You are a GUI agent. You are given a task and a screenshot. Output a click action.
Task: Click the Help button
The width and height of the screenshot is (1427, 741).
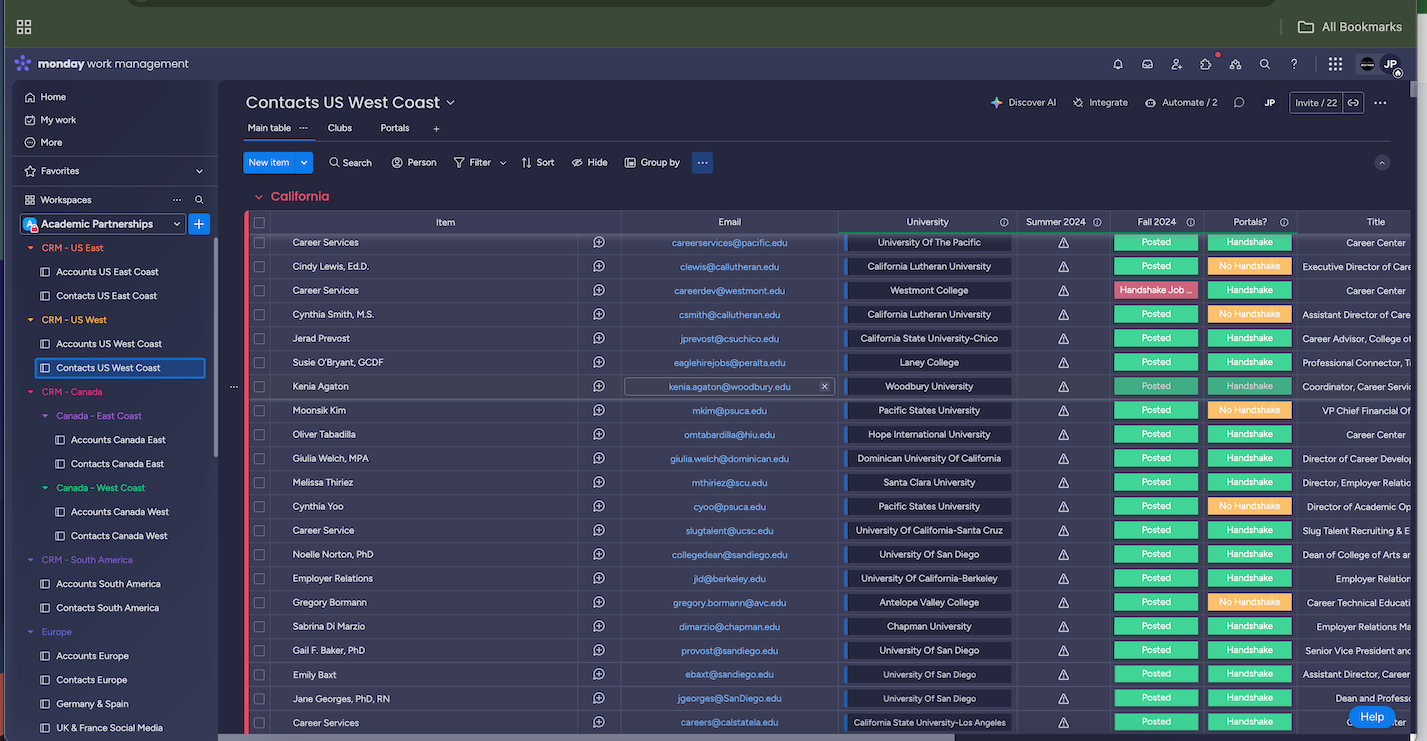click(1372, 716)
